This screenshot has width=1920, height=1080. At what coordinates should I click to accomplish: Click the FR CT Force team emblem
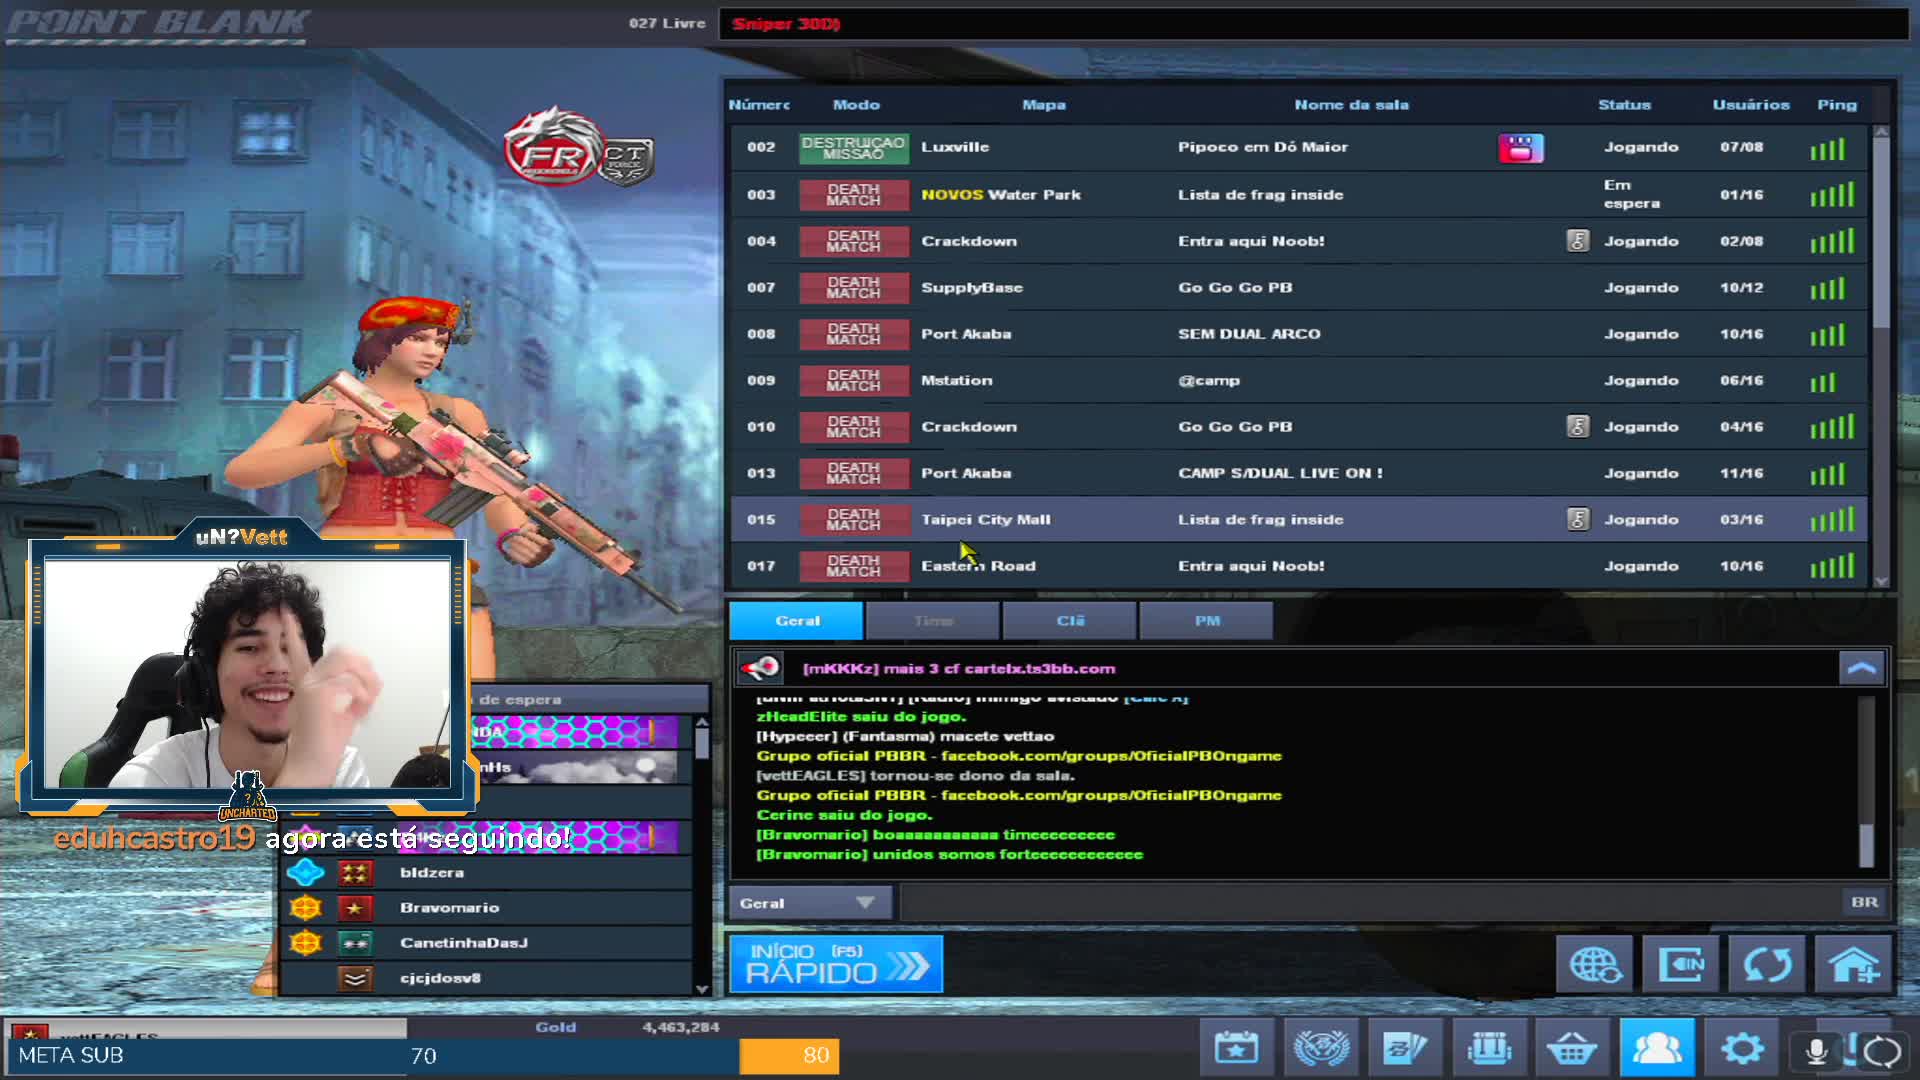580,148
